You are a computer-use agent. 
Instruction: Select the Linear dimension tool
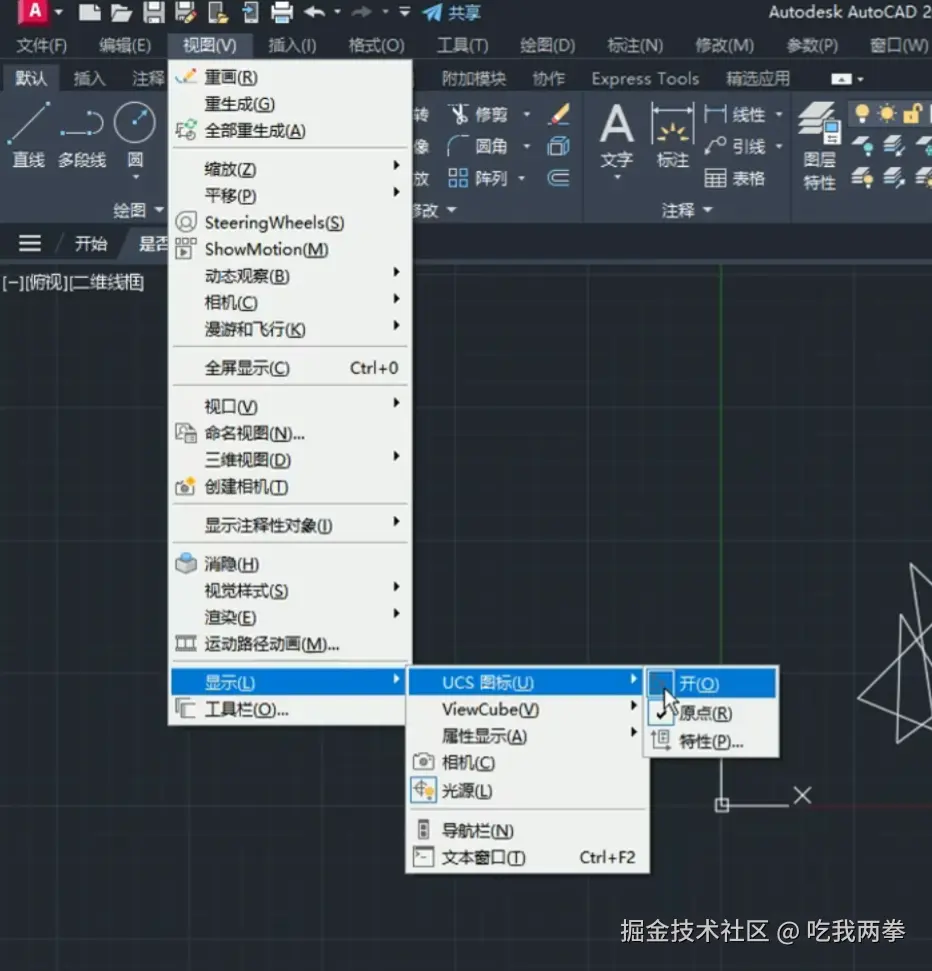734,115
